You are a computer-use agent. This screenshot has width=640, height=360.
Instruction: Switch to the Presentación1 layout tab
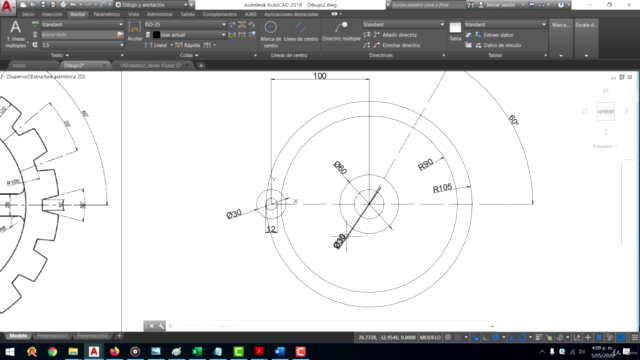[x=52, y=336]
